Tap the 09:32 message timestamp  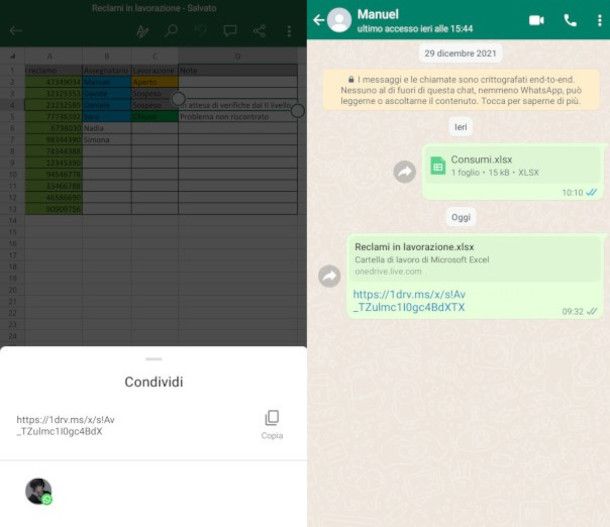click(x=573, y=312)
